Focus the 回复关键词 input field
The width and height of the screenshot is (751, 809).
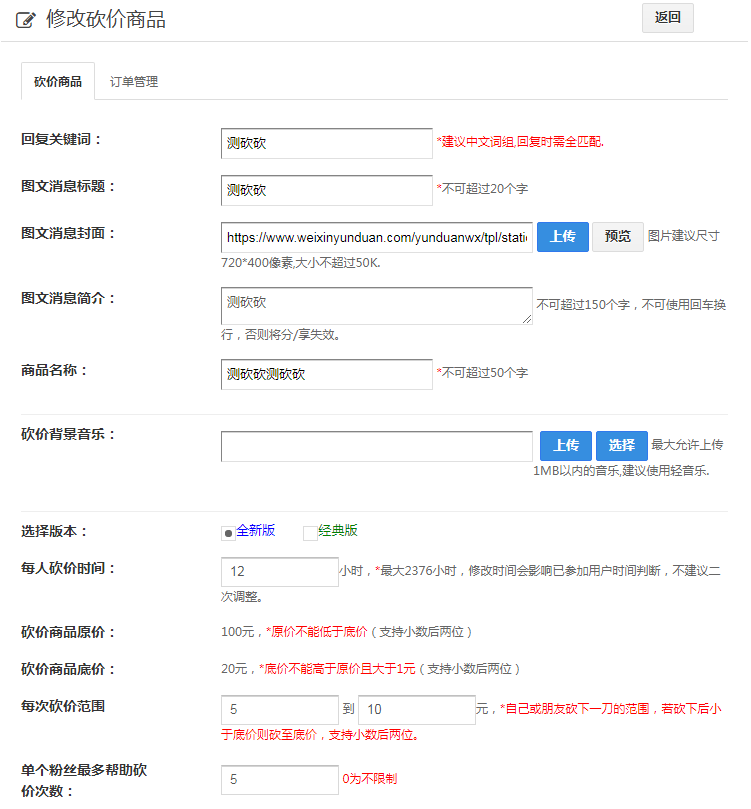coord(326,143)
